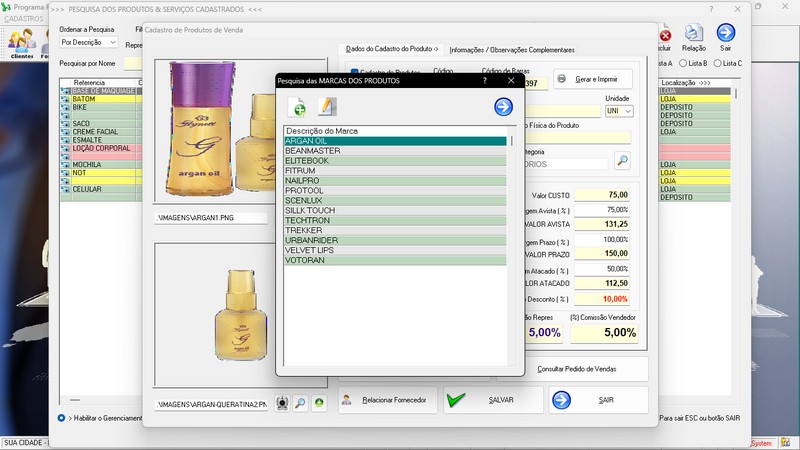800x450 pixels.
Task: Open the Dados do Cadastro do Produto tab
Action: [x=390, y=49]
